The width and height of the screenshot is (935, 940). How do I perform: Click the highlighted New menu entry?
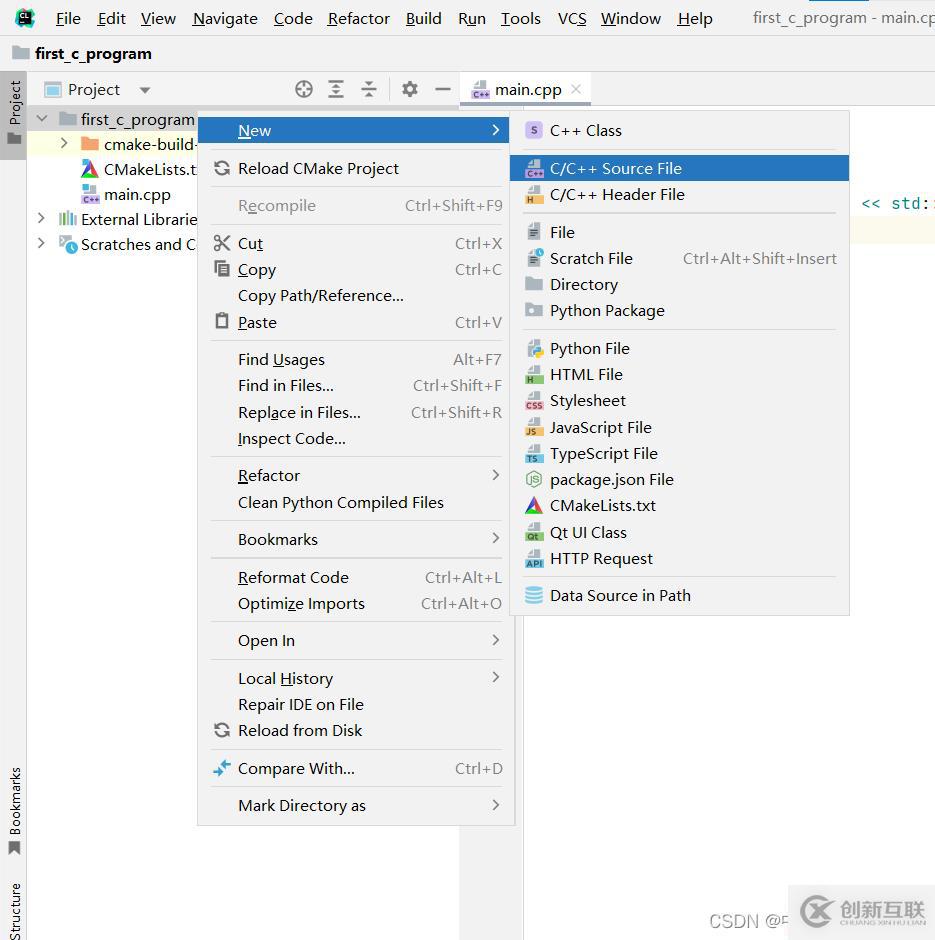354,131
